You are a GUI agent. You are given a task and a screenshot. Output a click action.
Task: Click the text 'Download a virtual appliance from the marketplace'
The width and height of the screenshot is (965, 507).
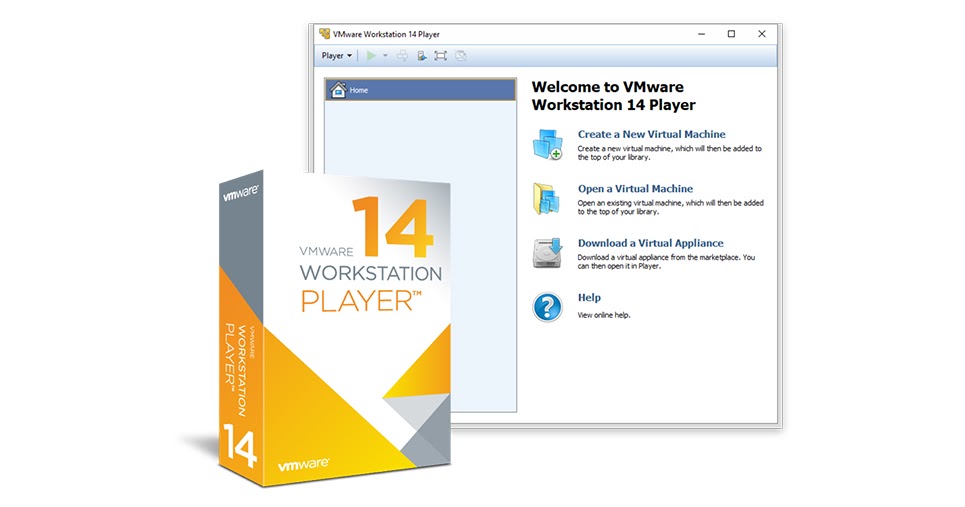click(658, 257)
